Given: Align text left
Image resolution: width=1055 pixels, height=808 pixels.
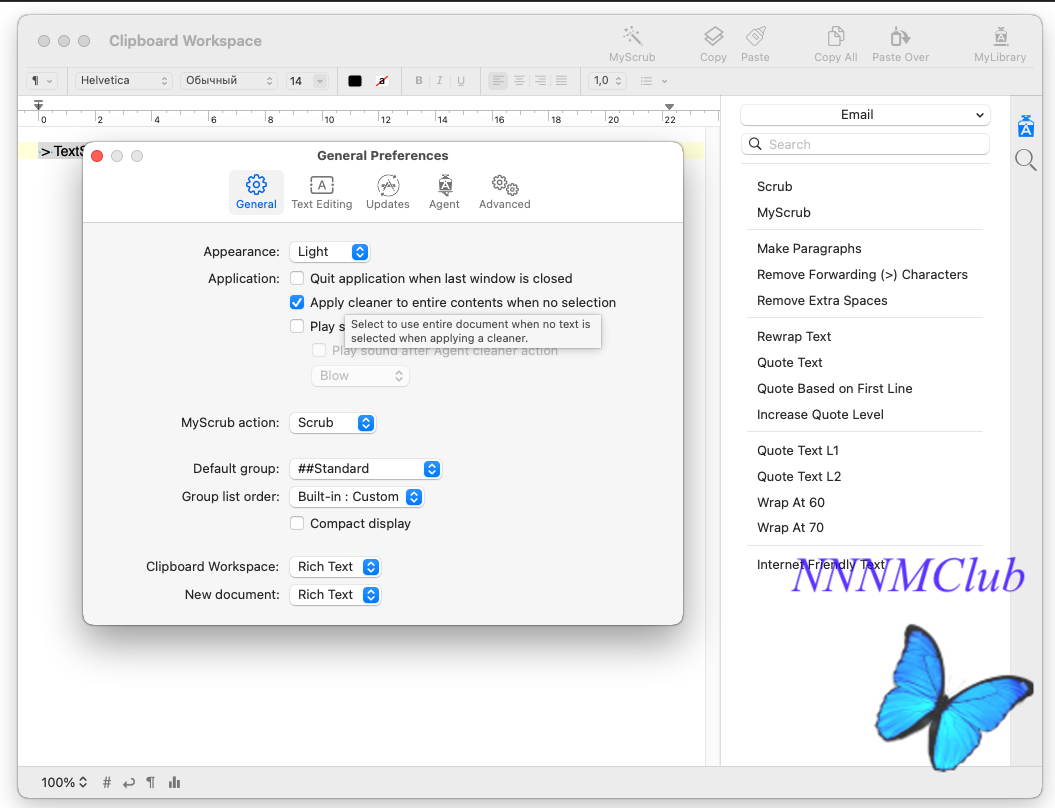Looking at the screenshot, I should coord(498,81).
